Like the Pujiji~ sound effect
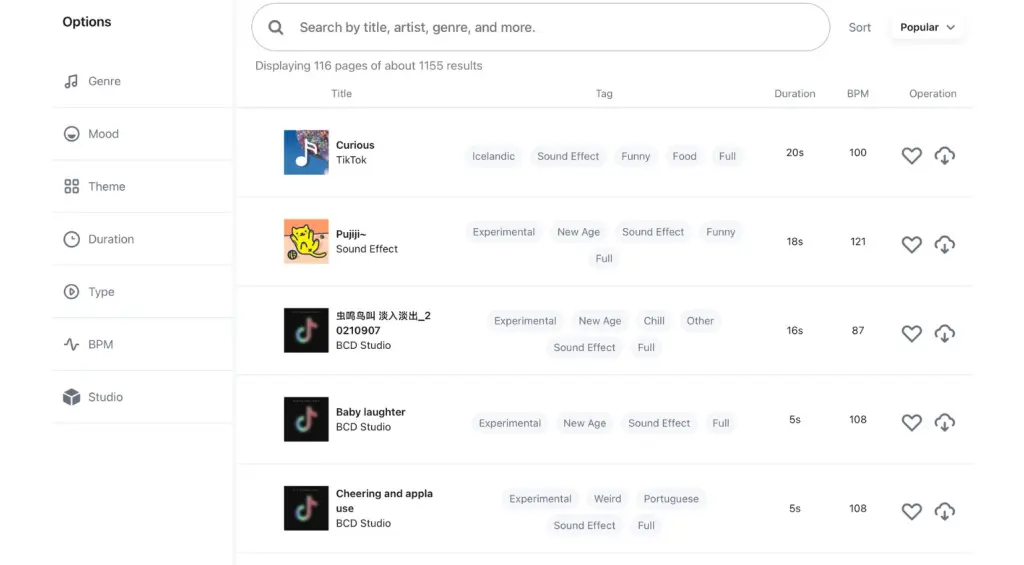The image size is (1024, 565). [911, 245]
